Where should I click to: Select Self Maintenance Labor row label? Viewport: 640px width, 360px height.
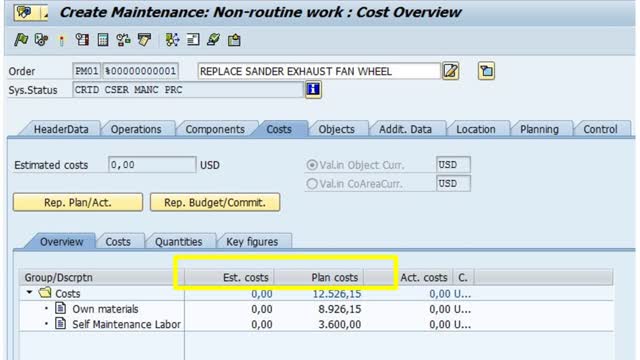[x=126, y=324]
